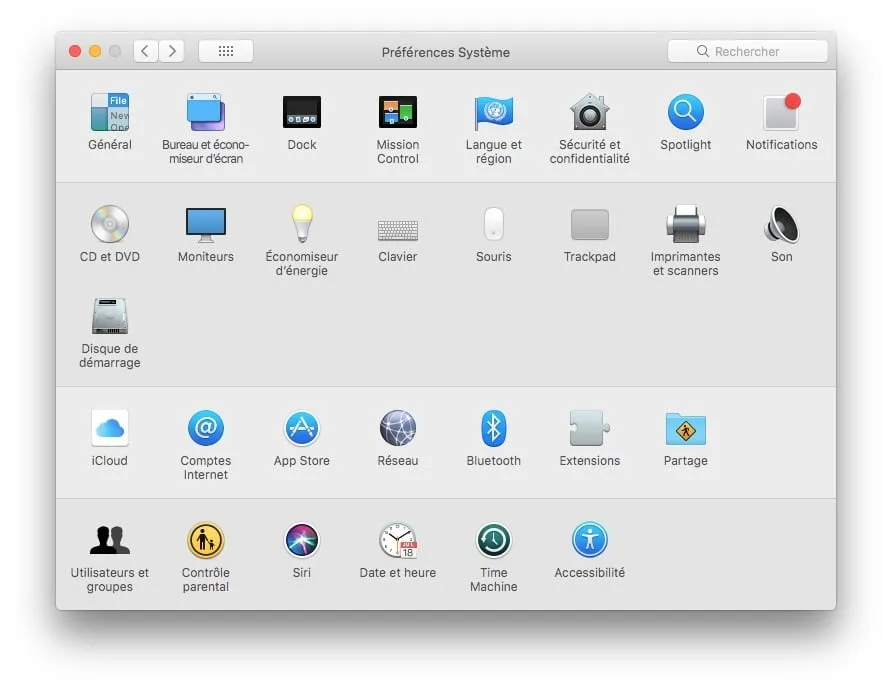Open the Notifications pane

(x=782, y=112)
